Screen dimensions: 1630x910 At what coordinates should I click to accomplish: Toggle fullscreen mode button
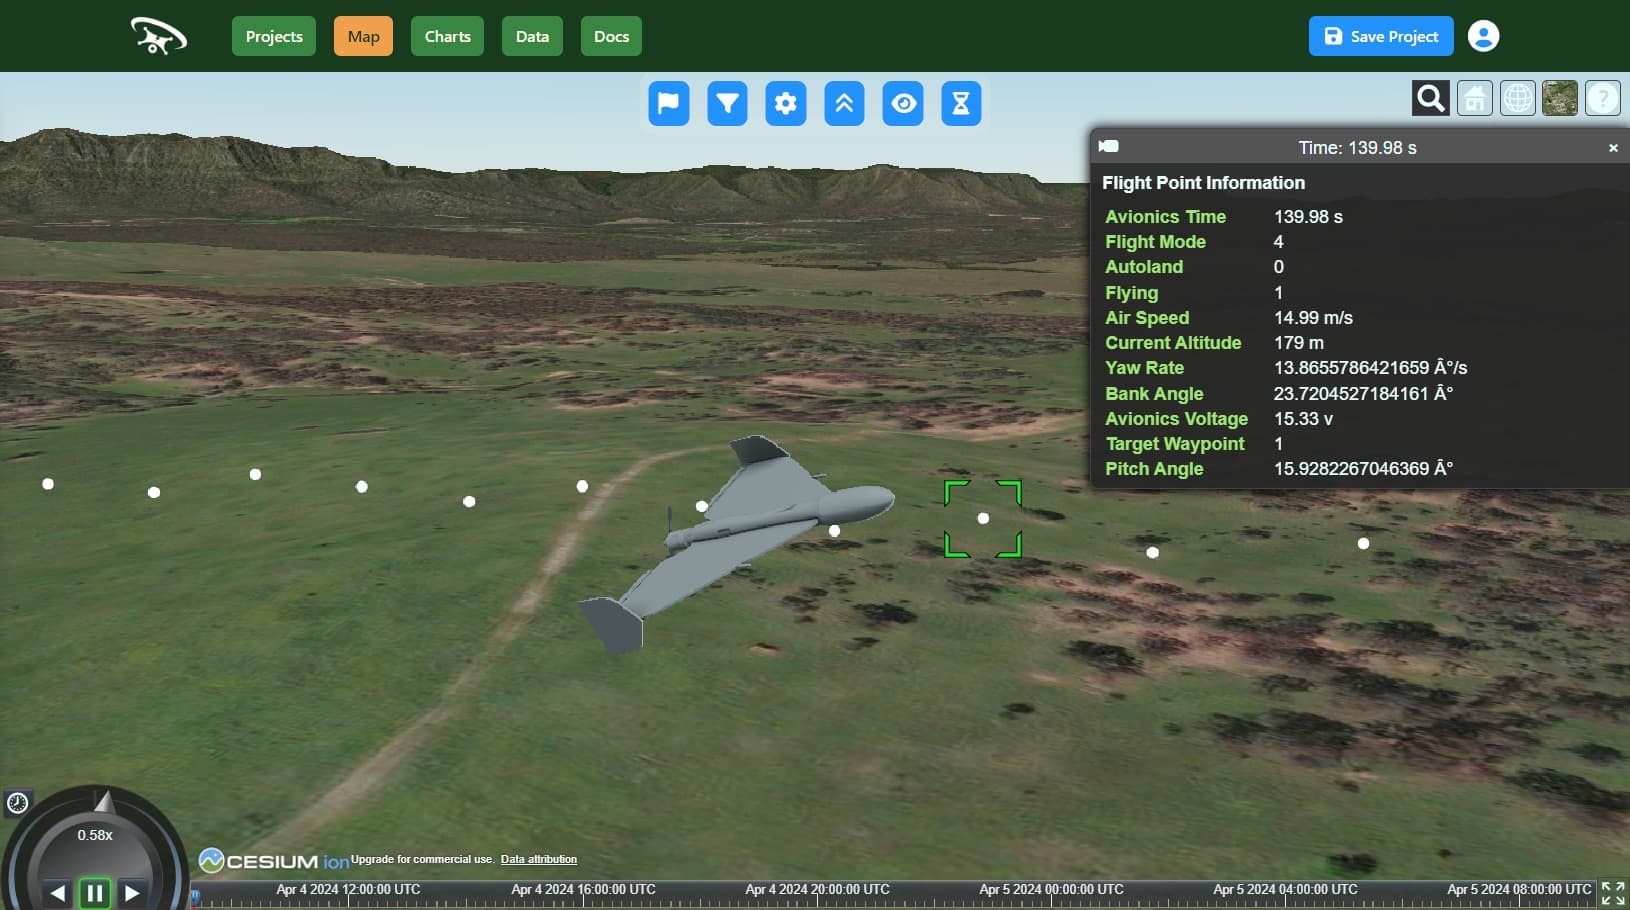(x=1613, y=893)
